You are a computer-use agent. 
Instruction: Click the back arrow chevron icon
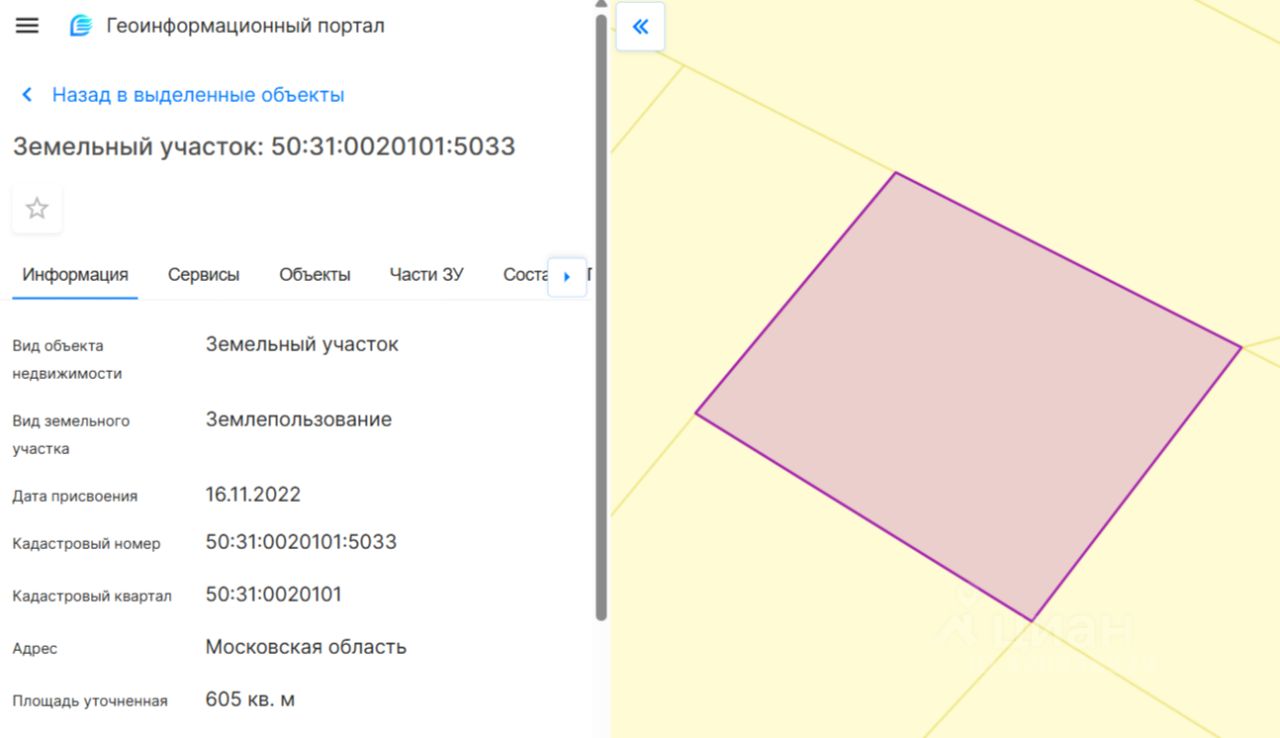pyautogui.click(x=27, y=95)
